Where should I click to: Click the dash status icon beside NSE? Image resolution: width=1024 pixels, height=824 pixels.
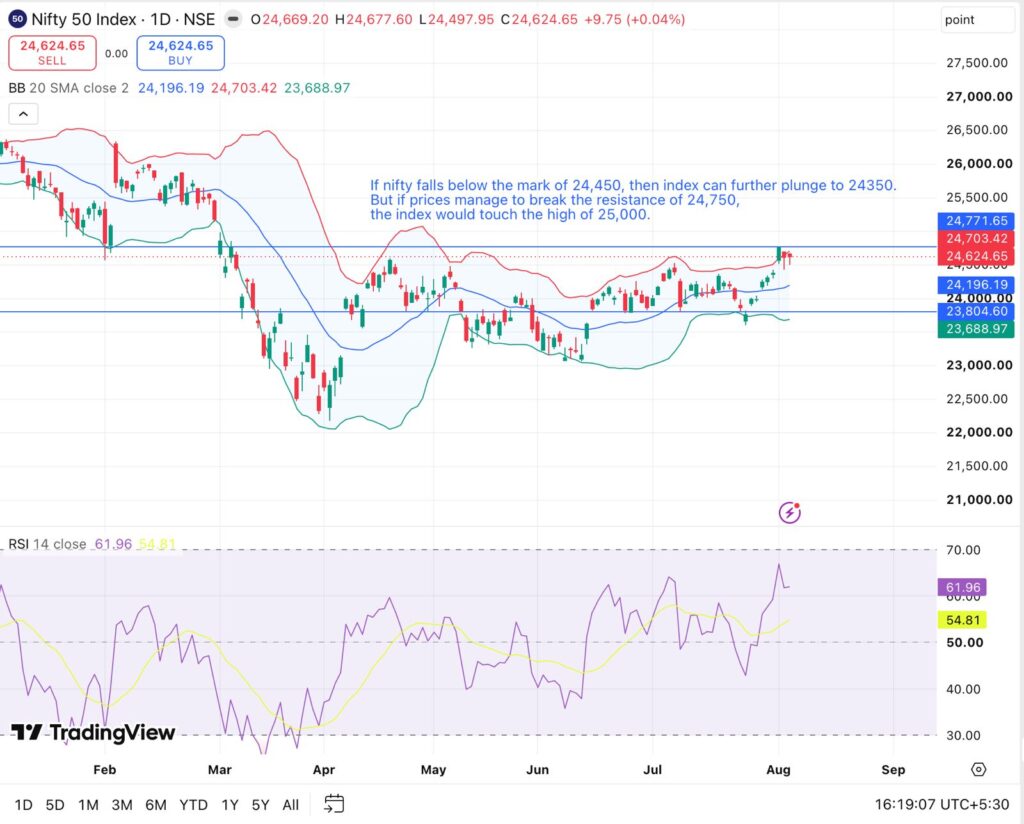(x=233, y=20)
